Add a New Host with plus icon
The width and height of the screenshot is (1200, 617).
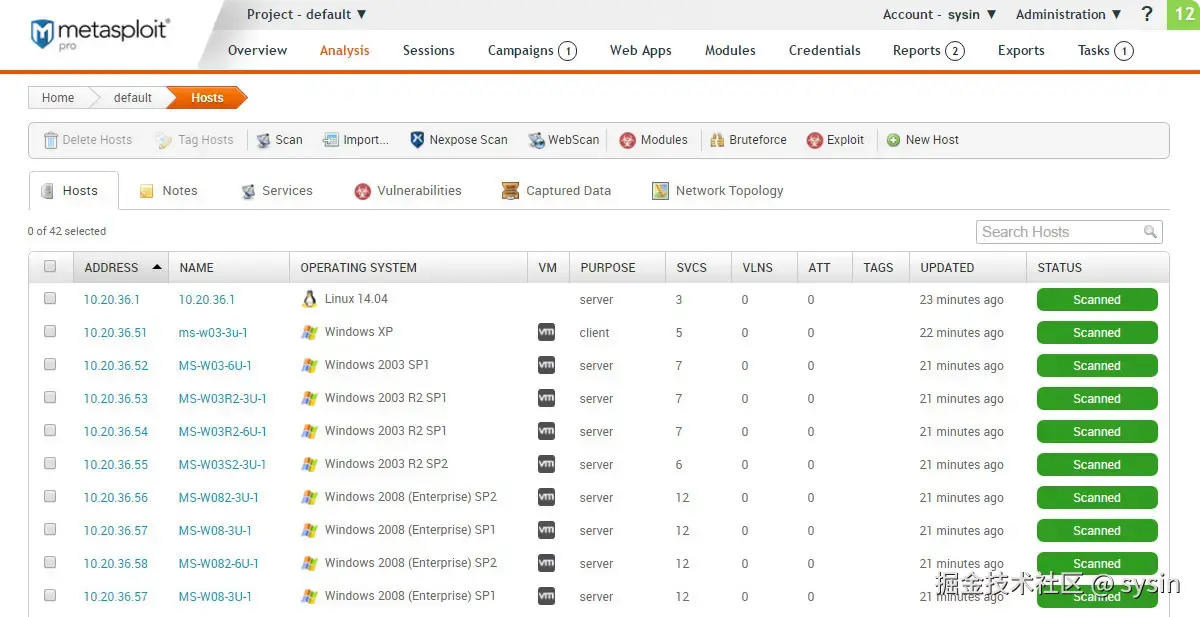893,140
